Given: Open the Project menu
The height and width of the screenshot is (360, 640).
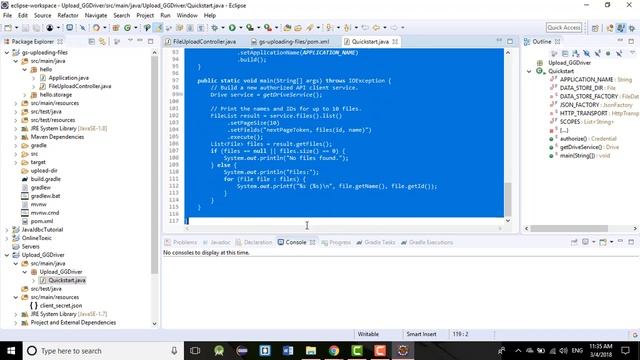Looking at the screenshot, I should click(145, 16).
